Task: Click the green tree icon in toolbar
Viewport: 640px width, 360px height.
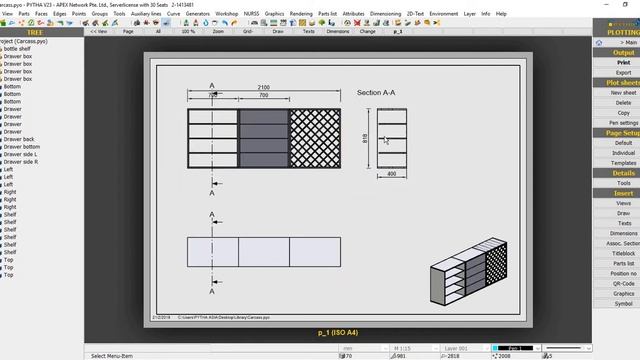Action: [322, 23]
